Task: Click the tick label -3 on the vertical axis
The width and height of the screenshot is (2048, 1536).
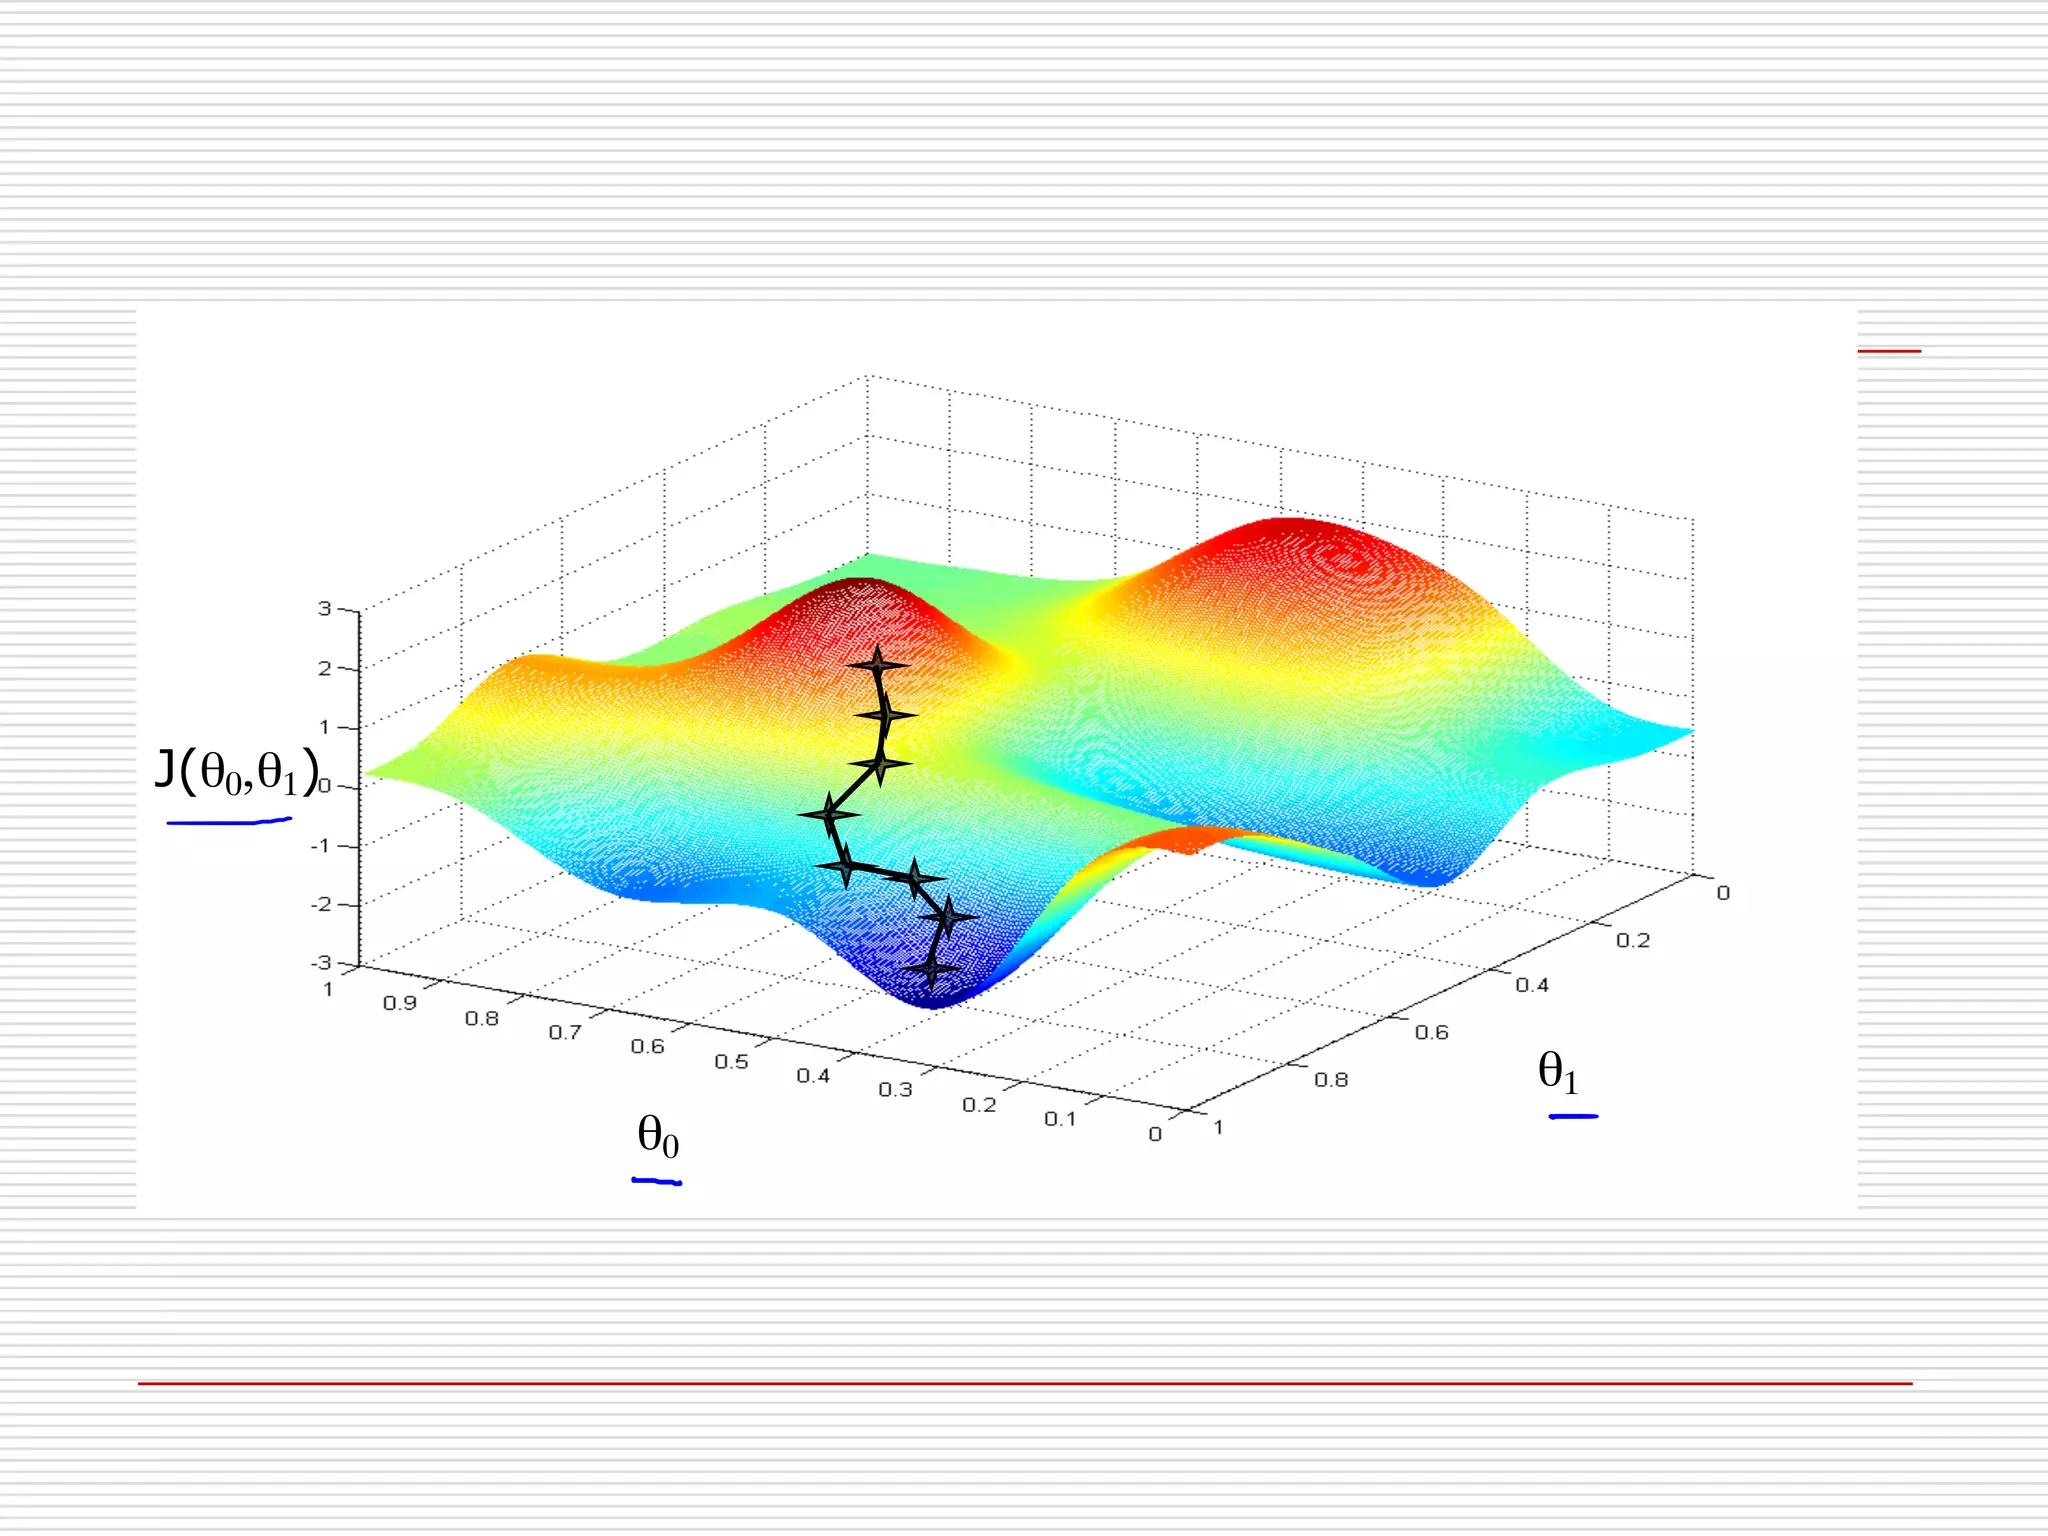Action: [321, 963]
